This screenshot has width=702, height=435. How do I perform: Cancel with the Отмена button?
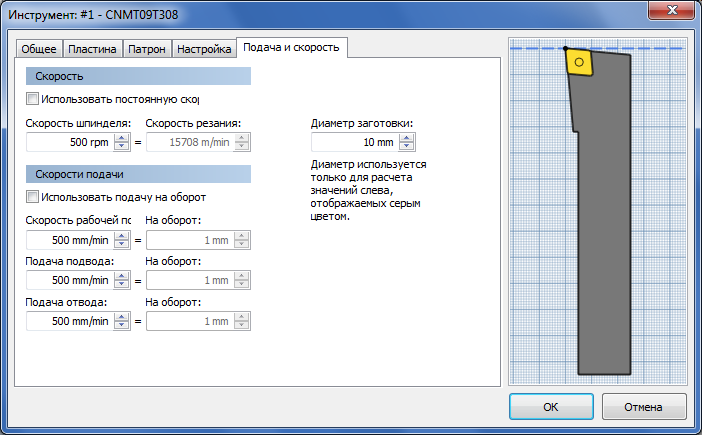(644, 407)
